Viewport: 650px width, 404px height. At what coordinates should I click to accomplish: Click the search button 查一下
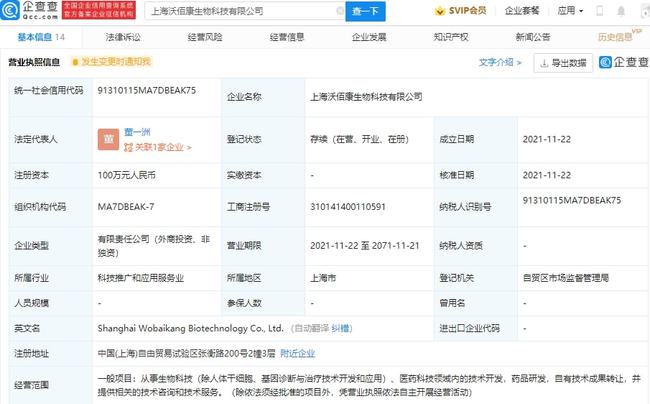click(x=365, y=11)
